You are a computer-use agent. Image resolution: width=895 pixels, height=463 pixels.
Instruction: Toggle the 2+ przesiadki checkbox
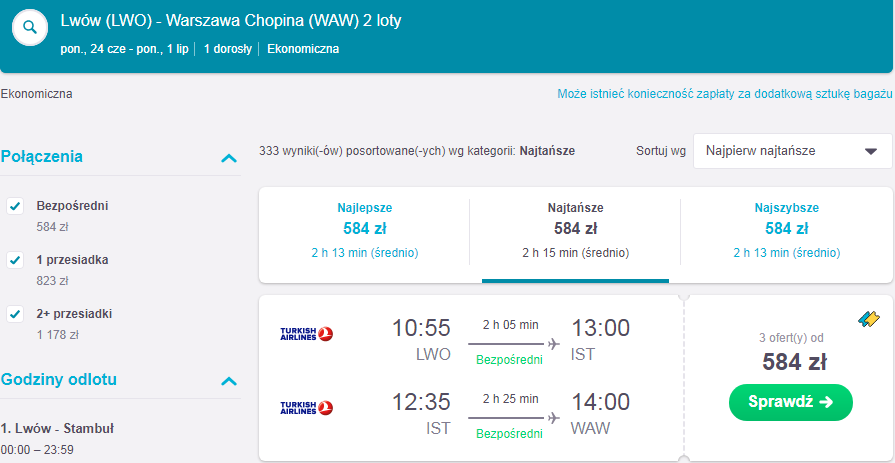pos(15,314)
